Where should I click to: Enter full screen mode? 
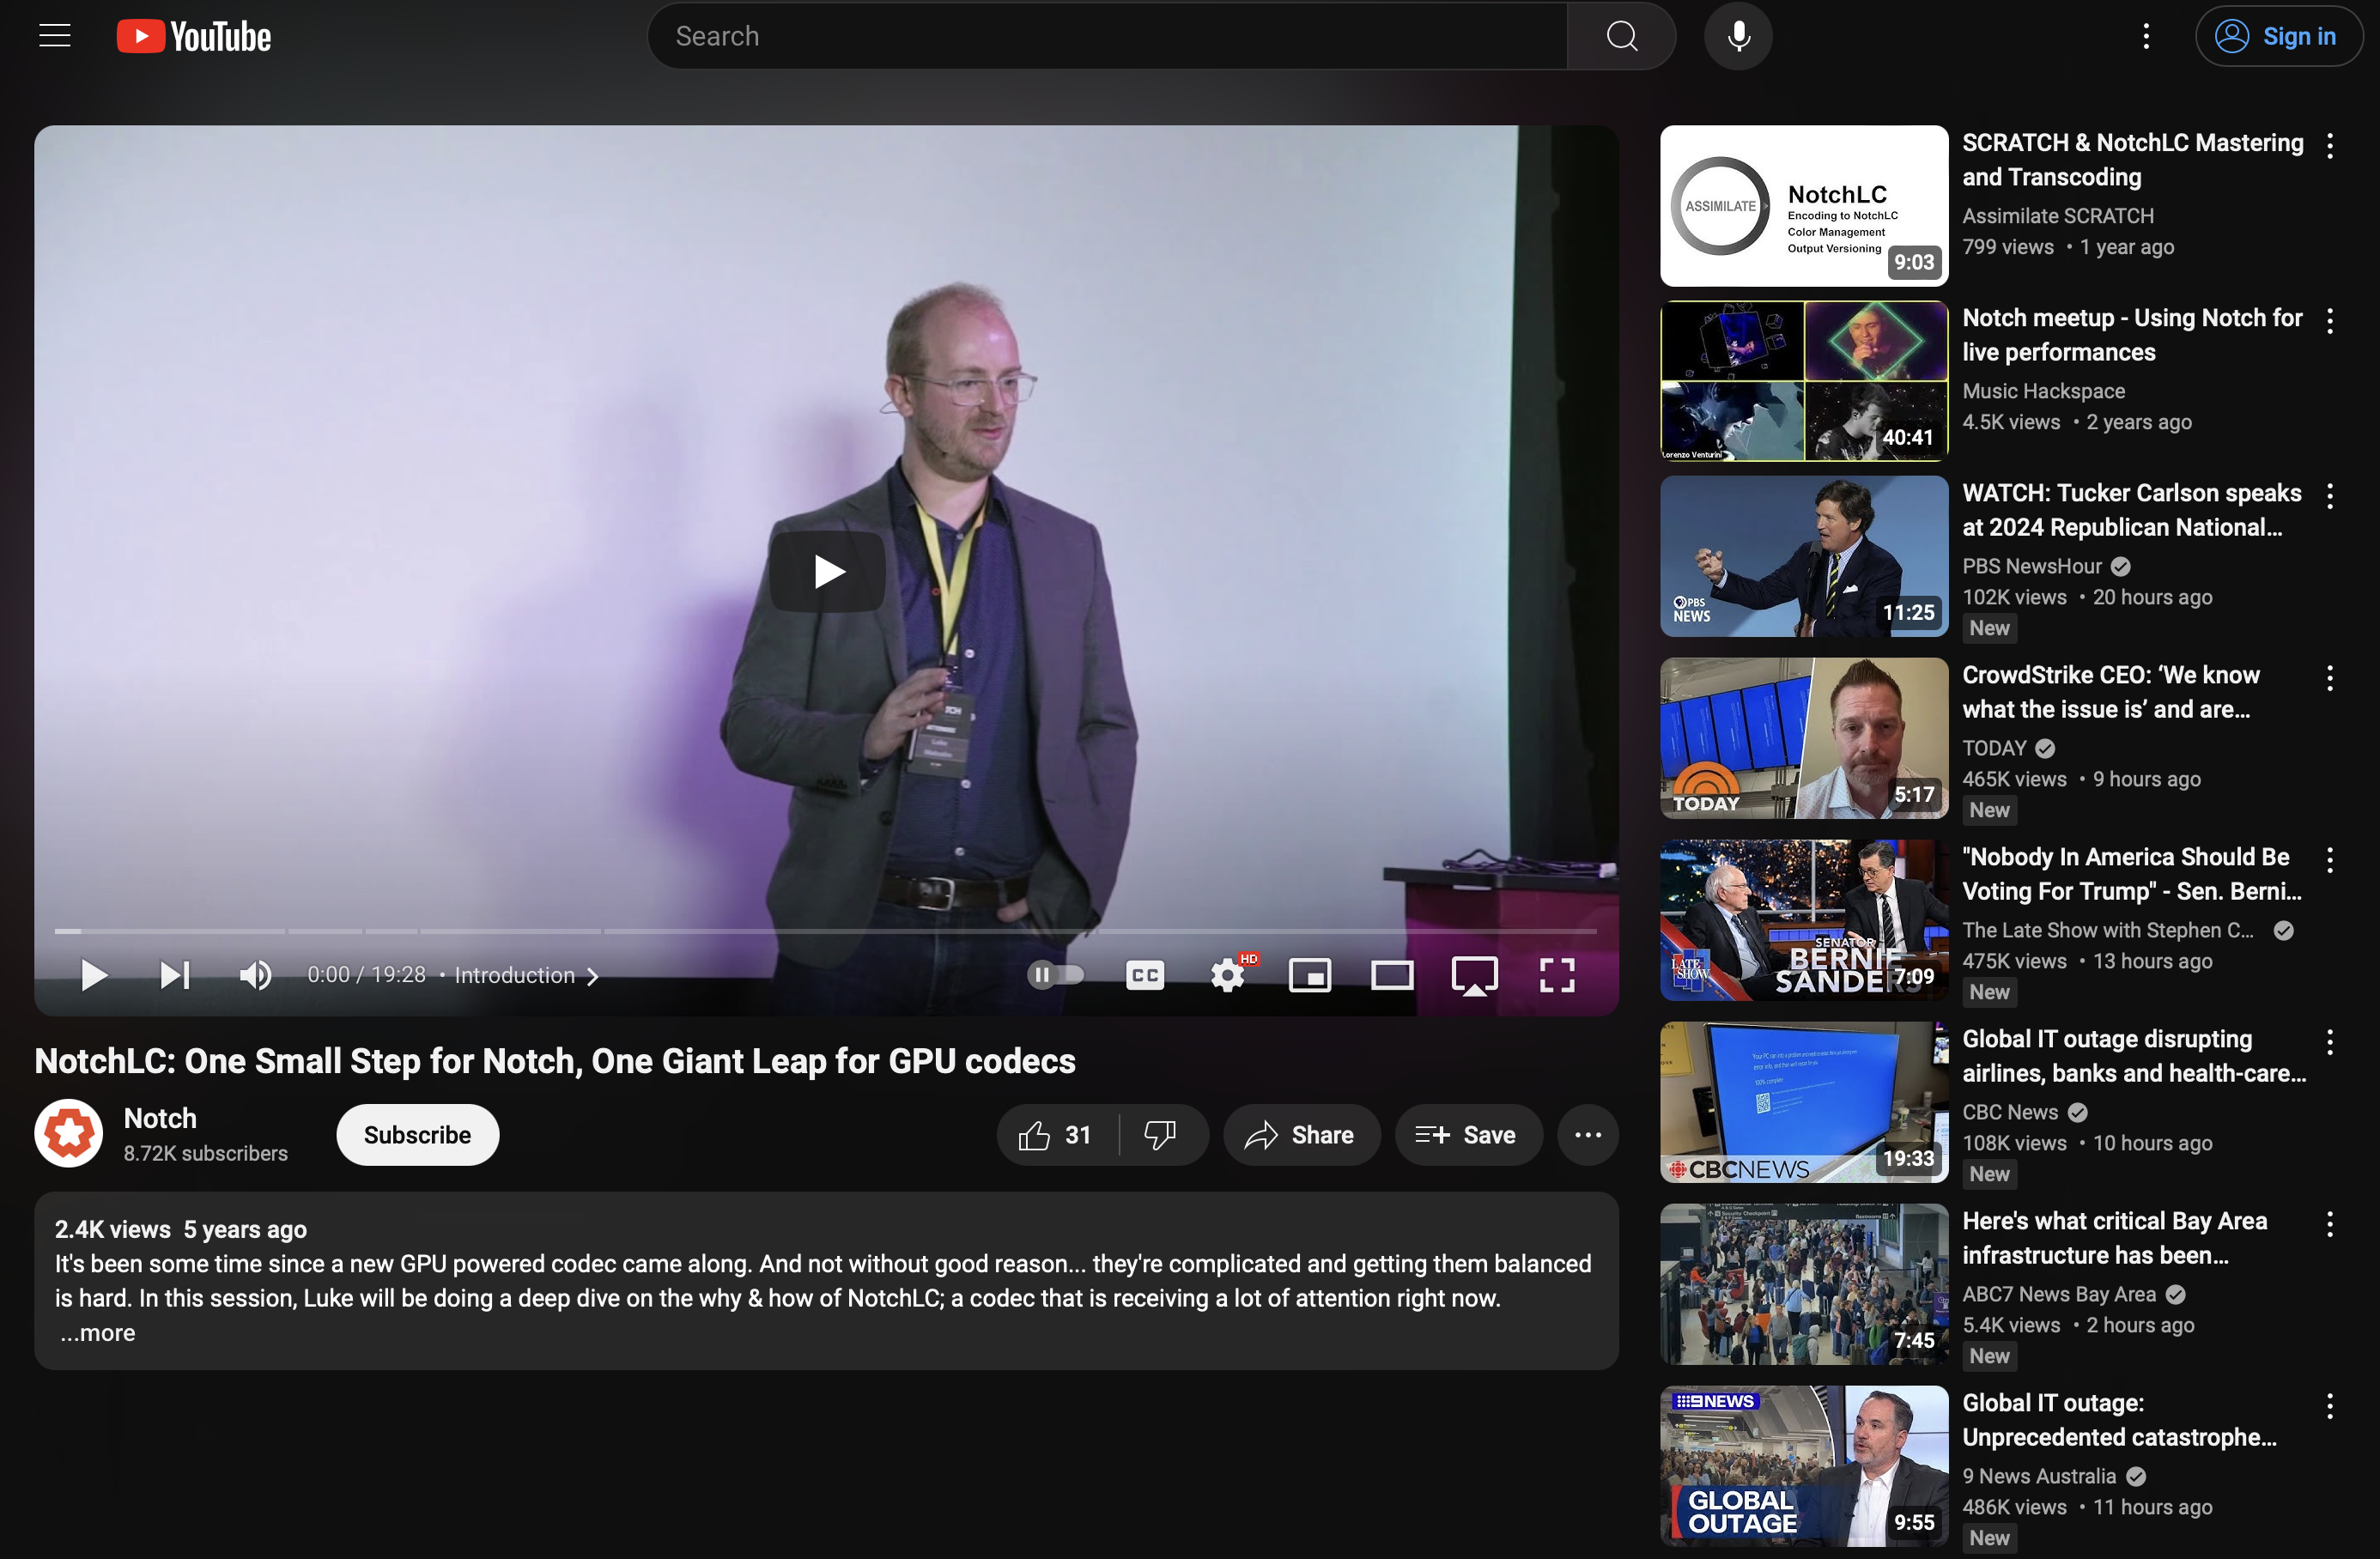(1557, 974)
